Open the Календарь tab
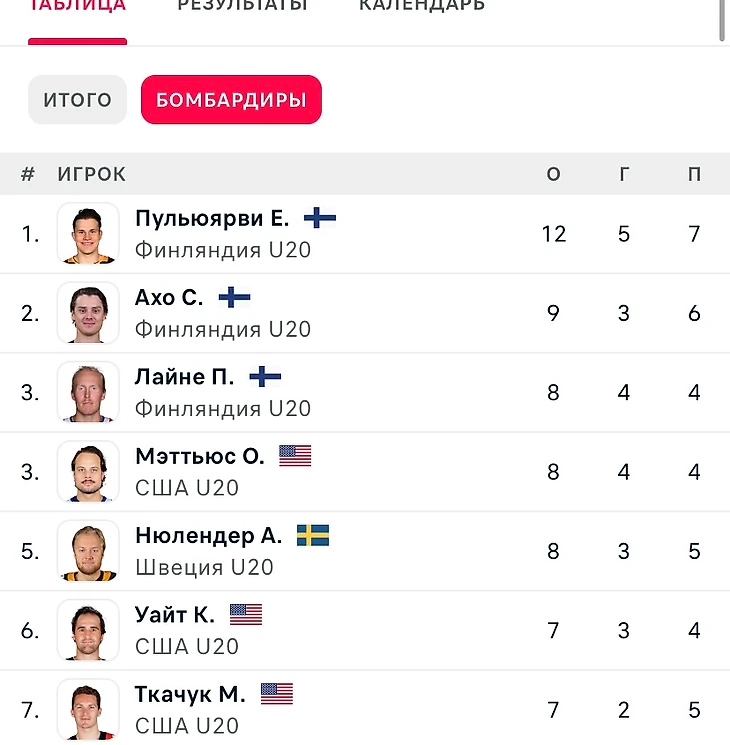The height and width of the screenshot is (745, 730). pyautogui.click(x=422, y=6)
